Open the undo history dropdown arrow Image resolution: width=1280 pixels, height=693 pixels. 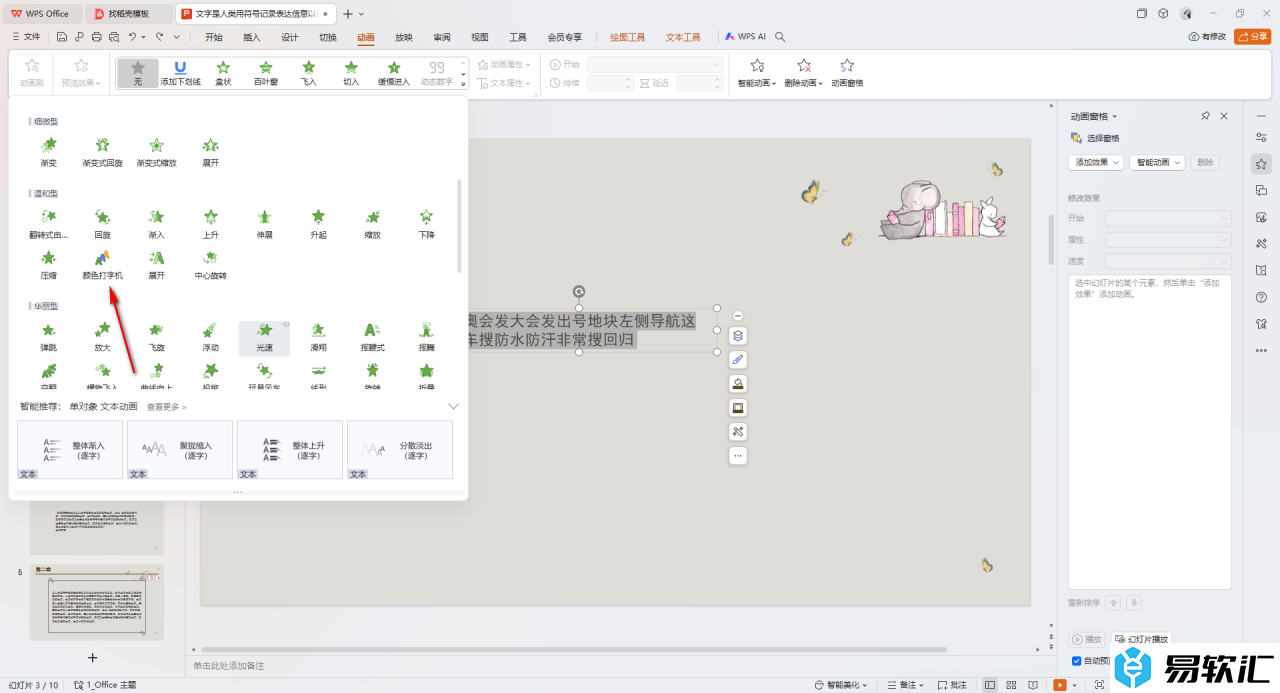(144, 37)
